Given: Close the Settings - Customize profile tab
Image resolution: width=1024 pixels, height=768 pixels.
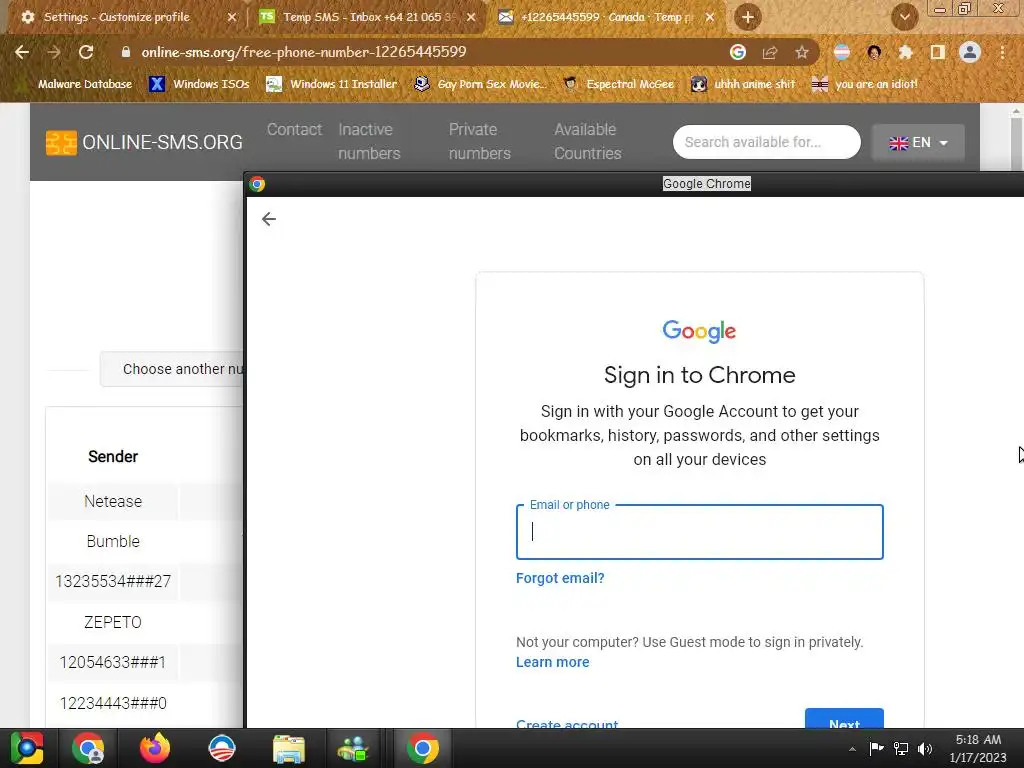Looking at the screenshot, I should [232, 18].
